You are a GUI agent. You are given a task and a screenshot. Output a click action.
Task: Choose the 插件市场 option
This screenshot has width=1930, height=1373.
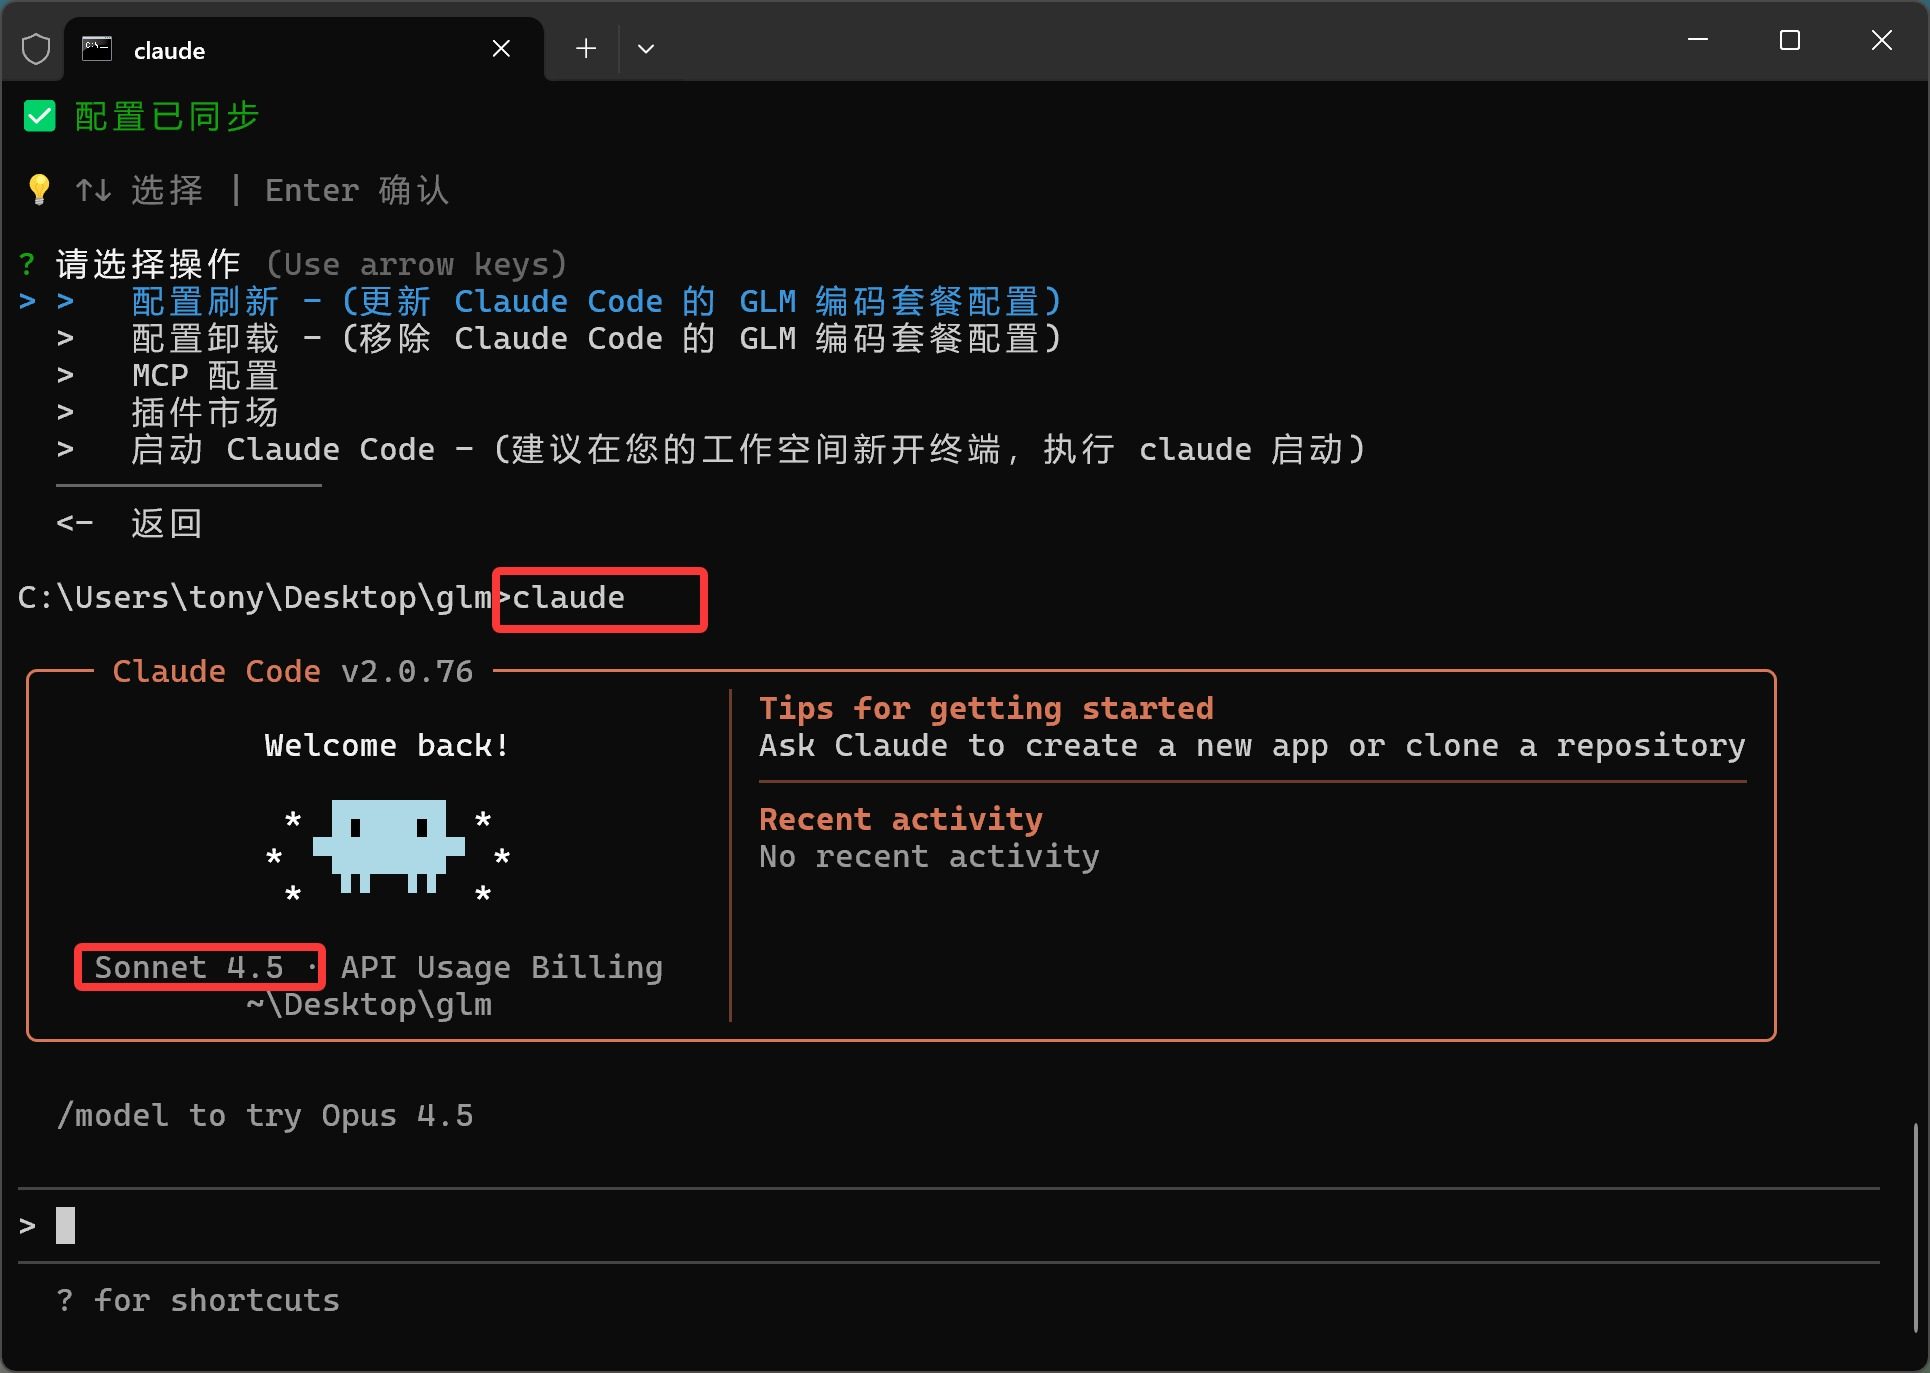pos(205,412)
